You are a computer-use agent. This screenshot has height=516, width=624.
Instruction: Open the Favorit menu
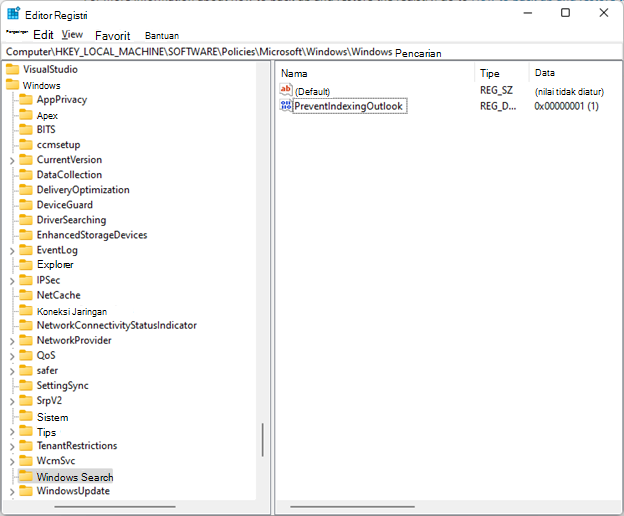(113, 36)
